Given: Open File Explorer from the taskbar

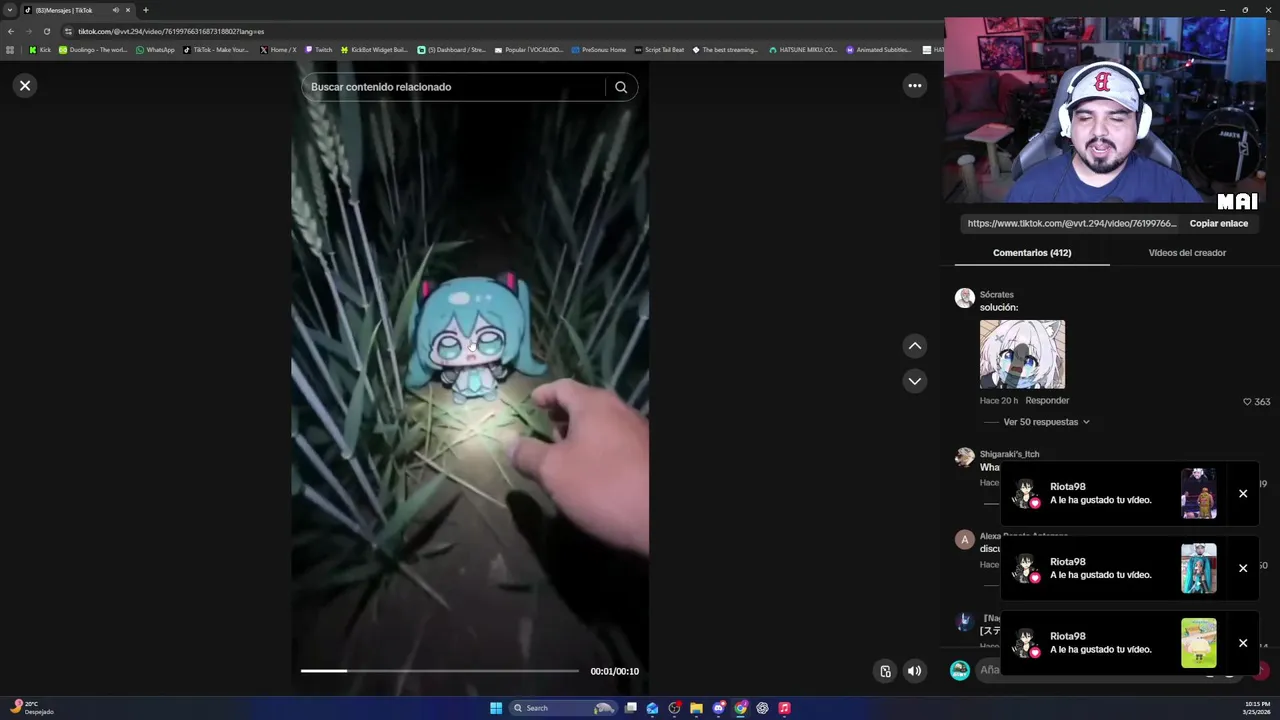Looking at the screenshot, I should coord(697,708).
